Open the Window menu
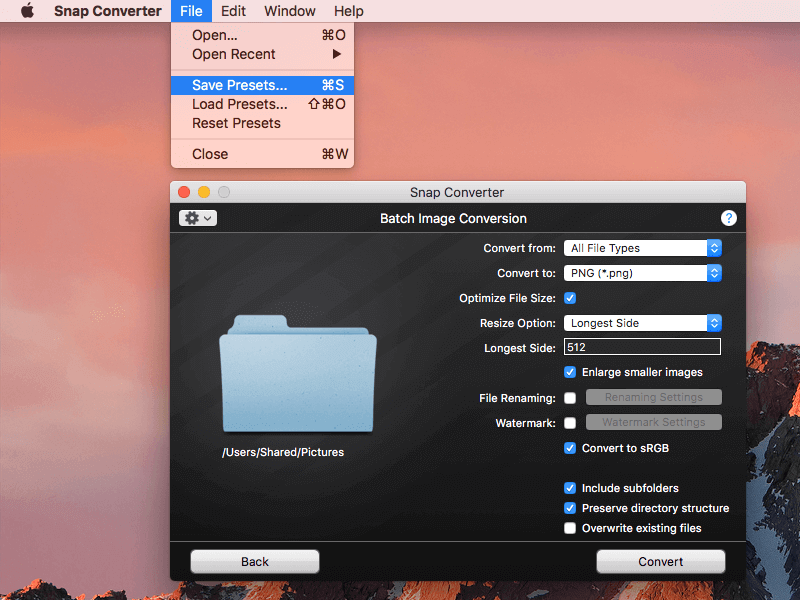This screenshot has width=800, height=600. point(290,11)
